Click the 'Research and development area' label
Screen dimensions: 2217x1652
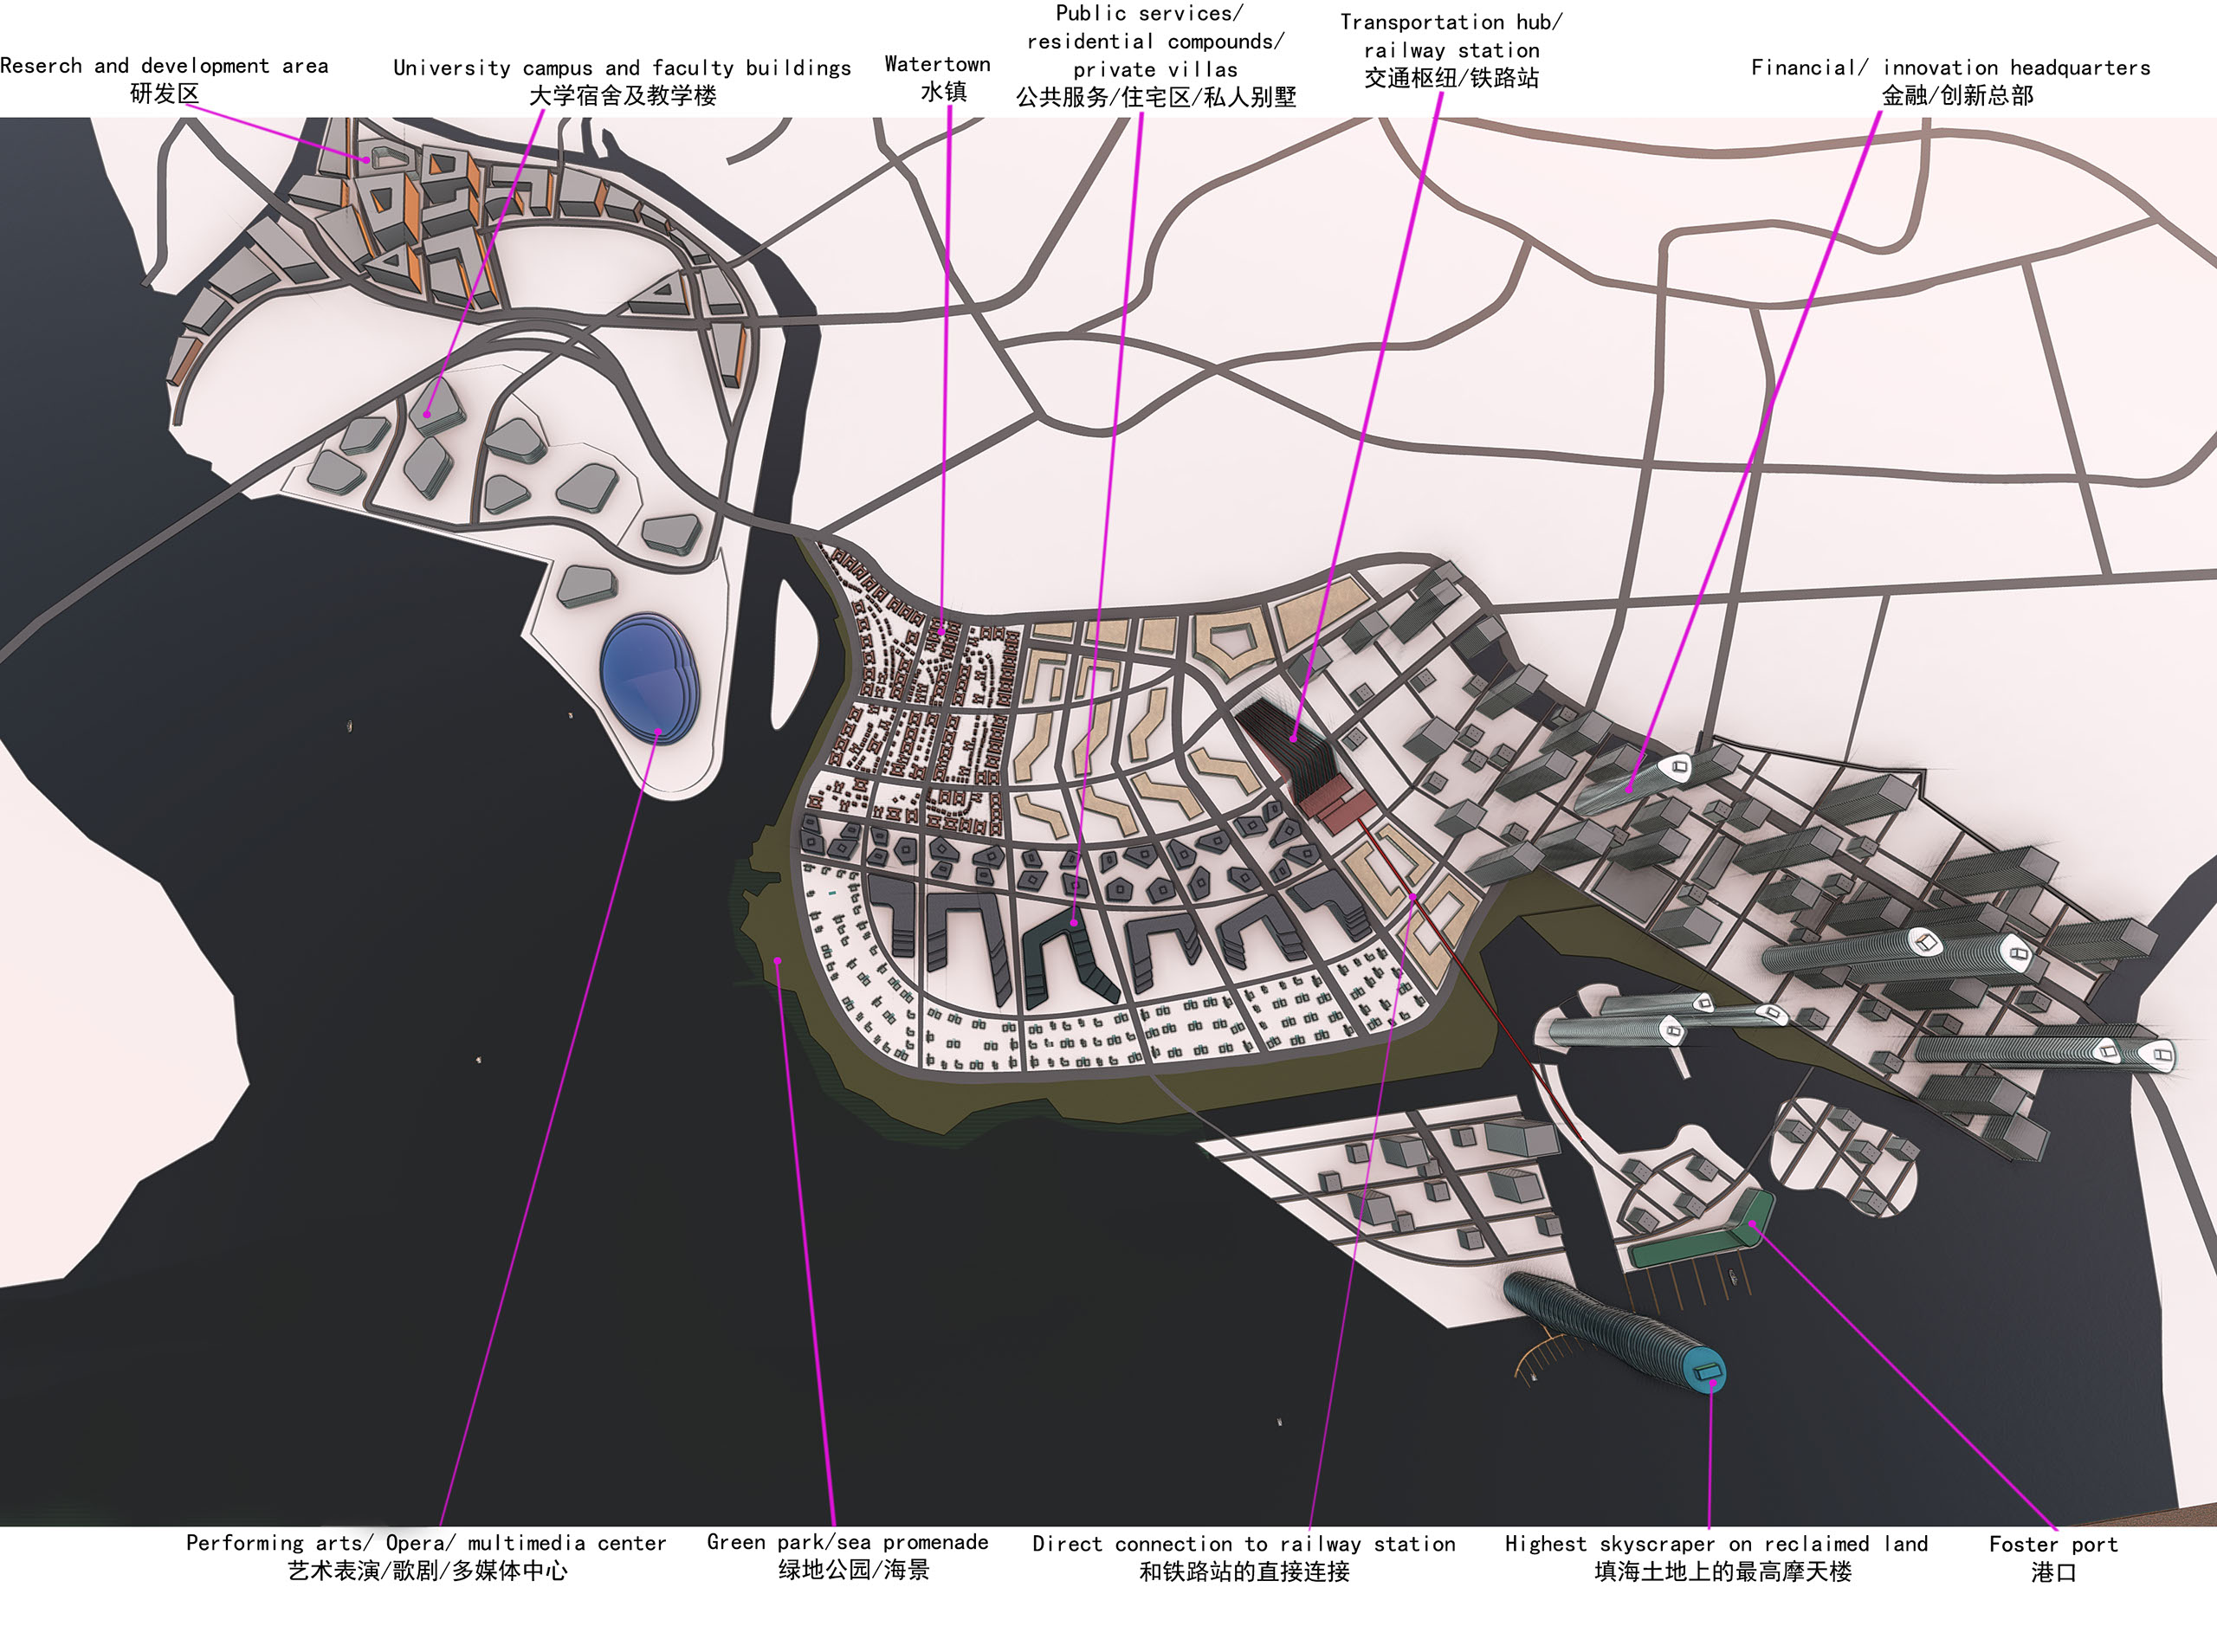(164, 66)
